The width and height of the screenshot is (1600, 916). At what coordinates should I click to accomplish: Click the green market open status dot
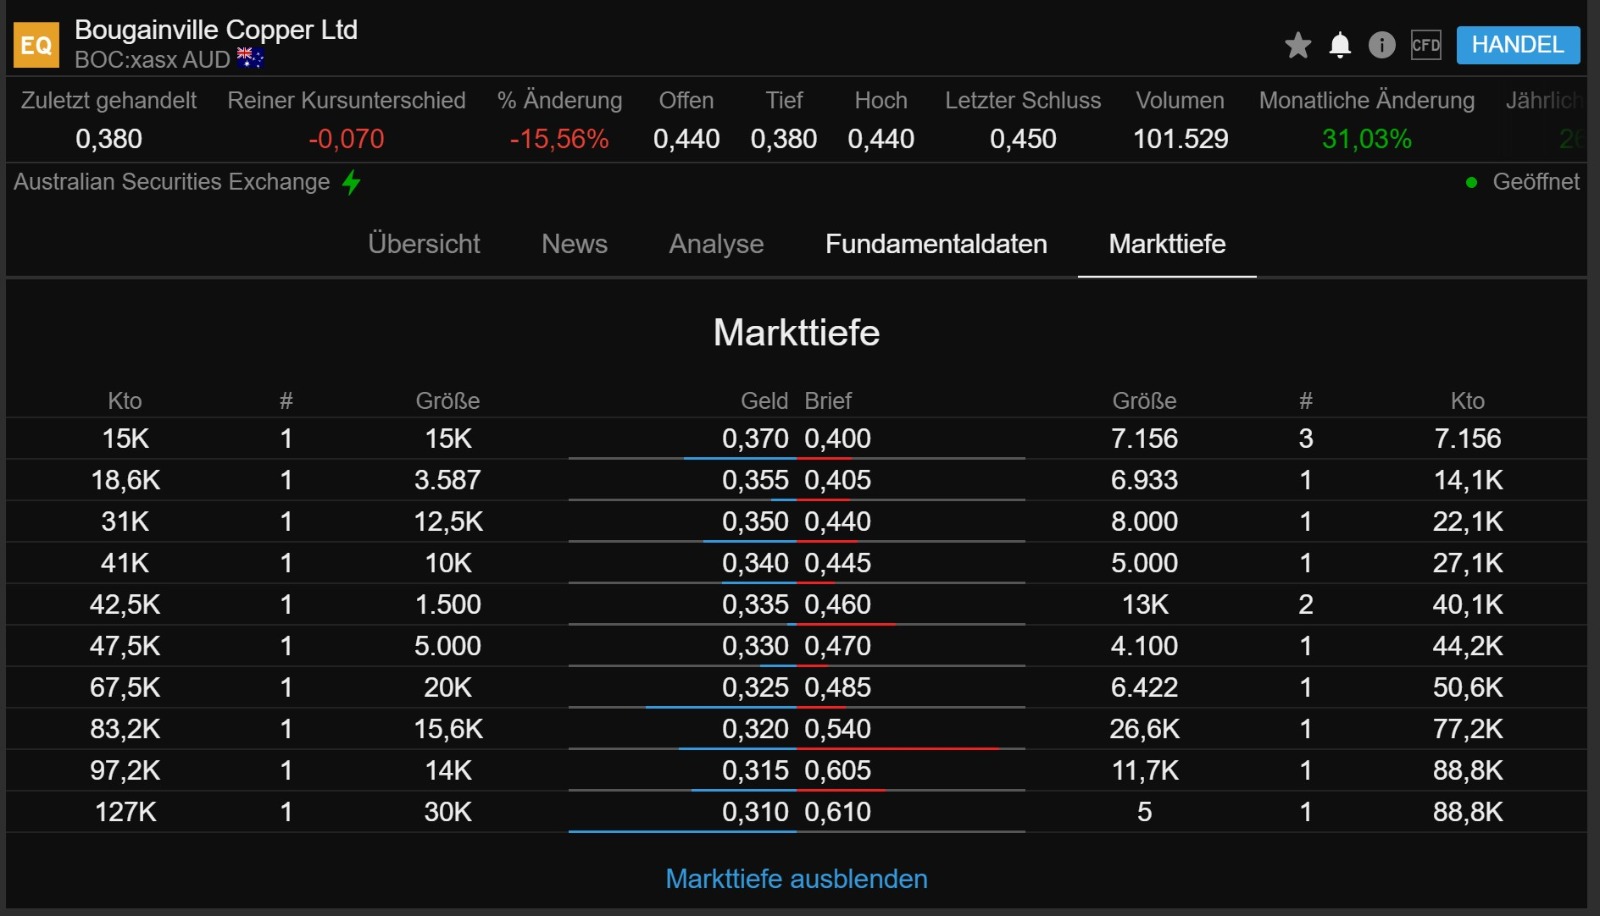(1471, 182)
